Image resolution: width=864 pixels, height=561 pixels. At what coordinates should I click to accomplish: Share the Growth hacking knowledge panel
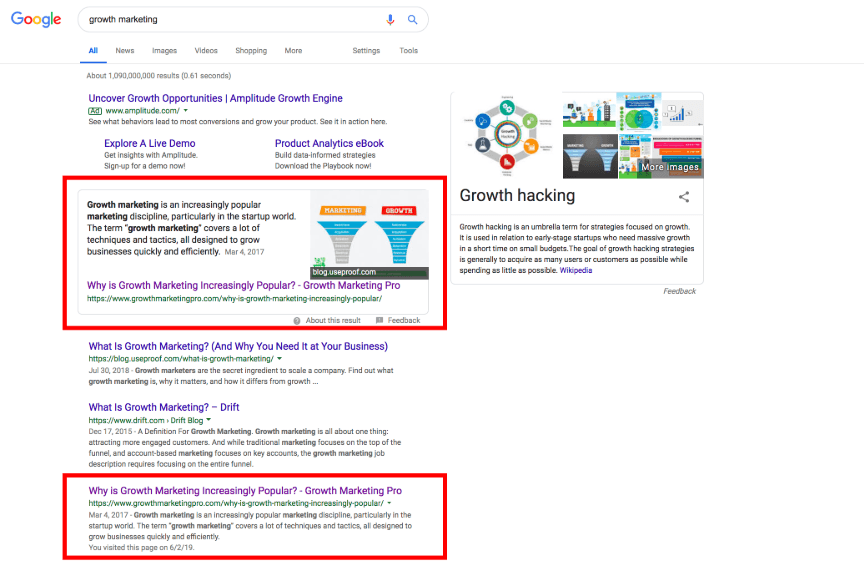point(684,197)
